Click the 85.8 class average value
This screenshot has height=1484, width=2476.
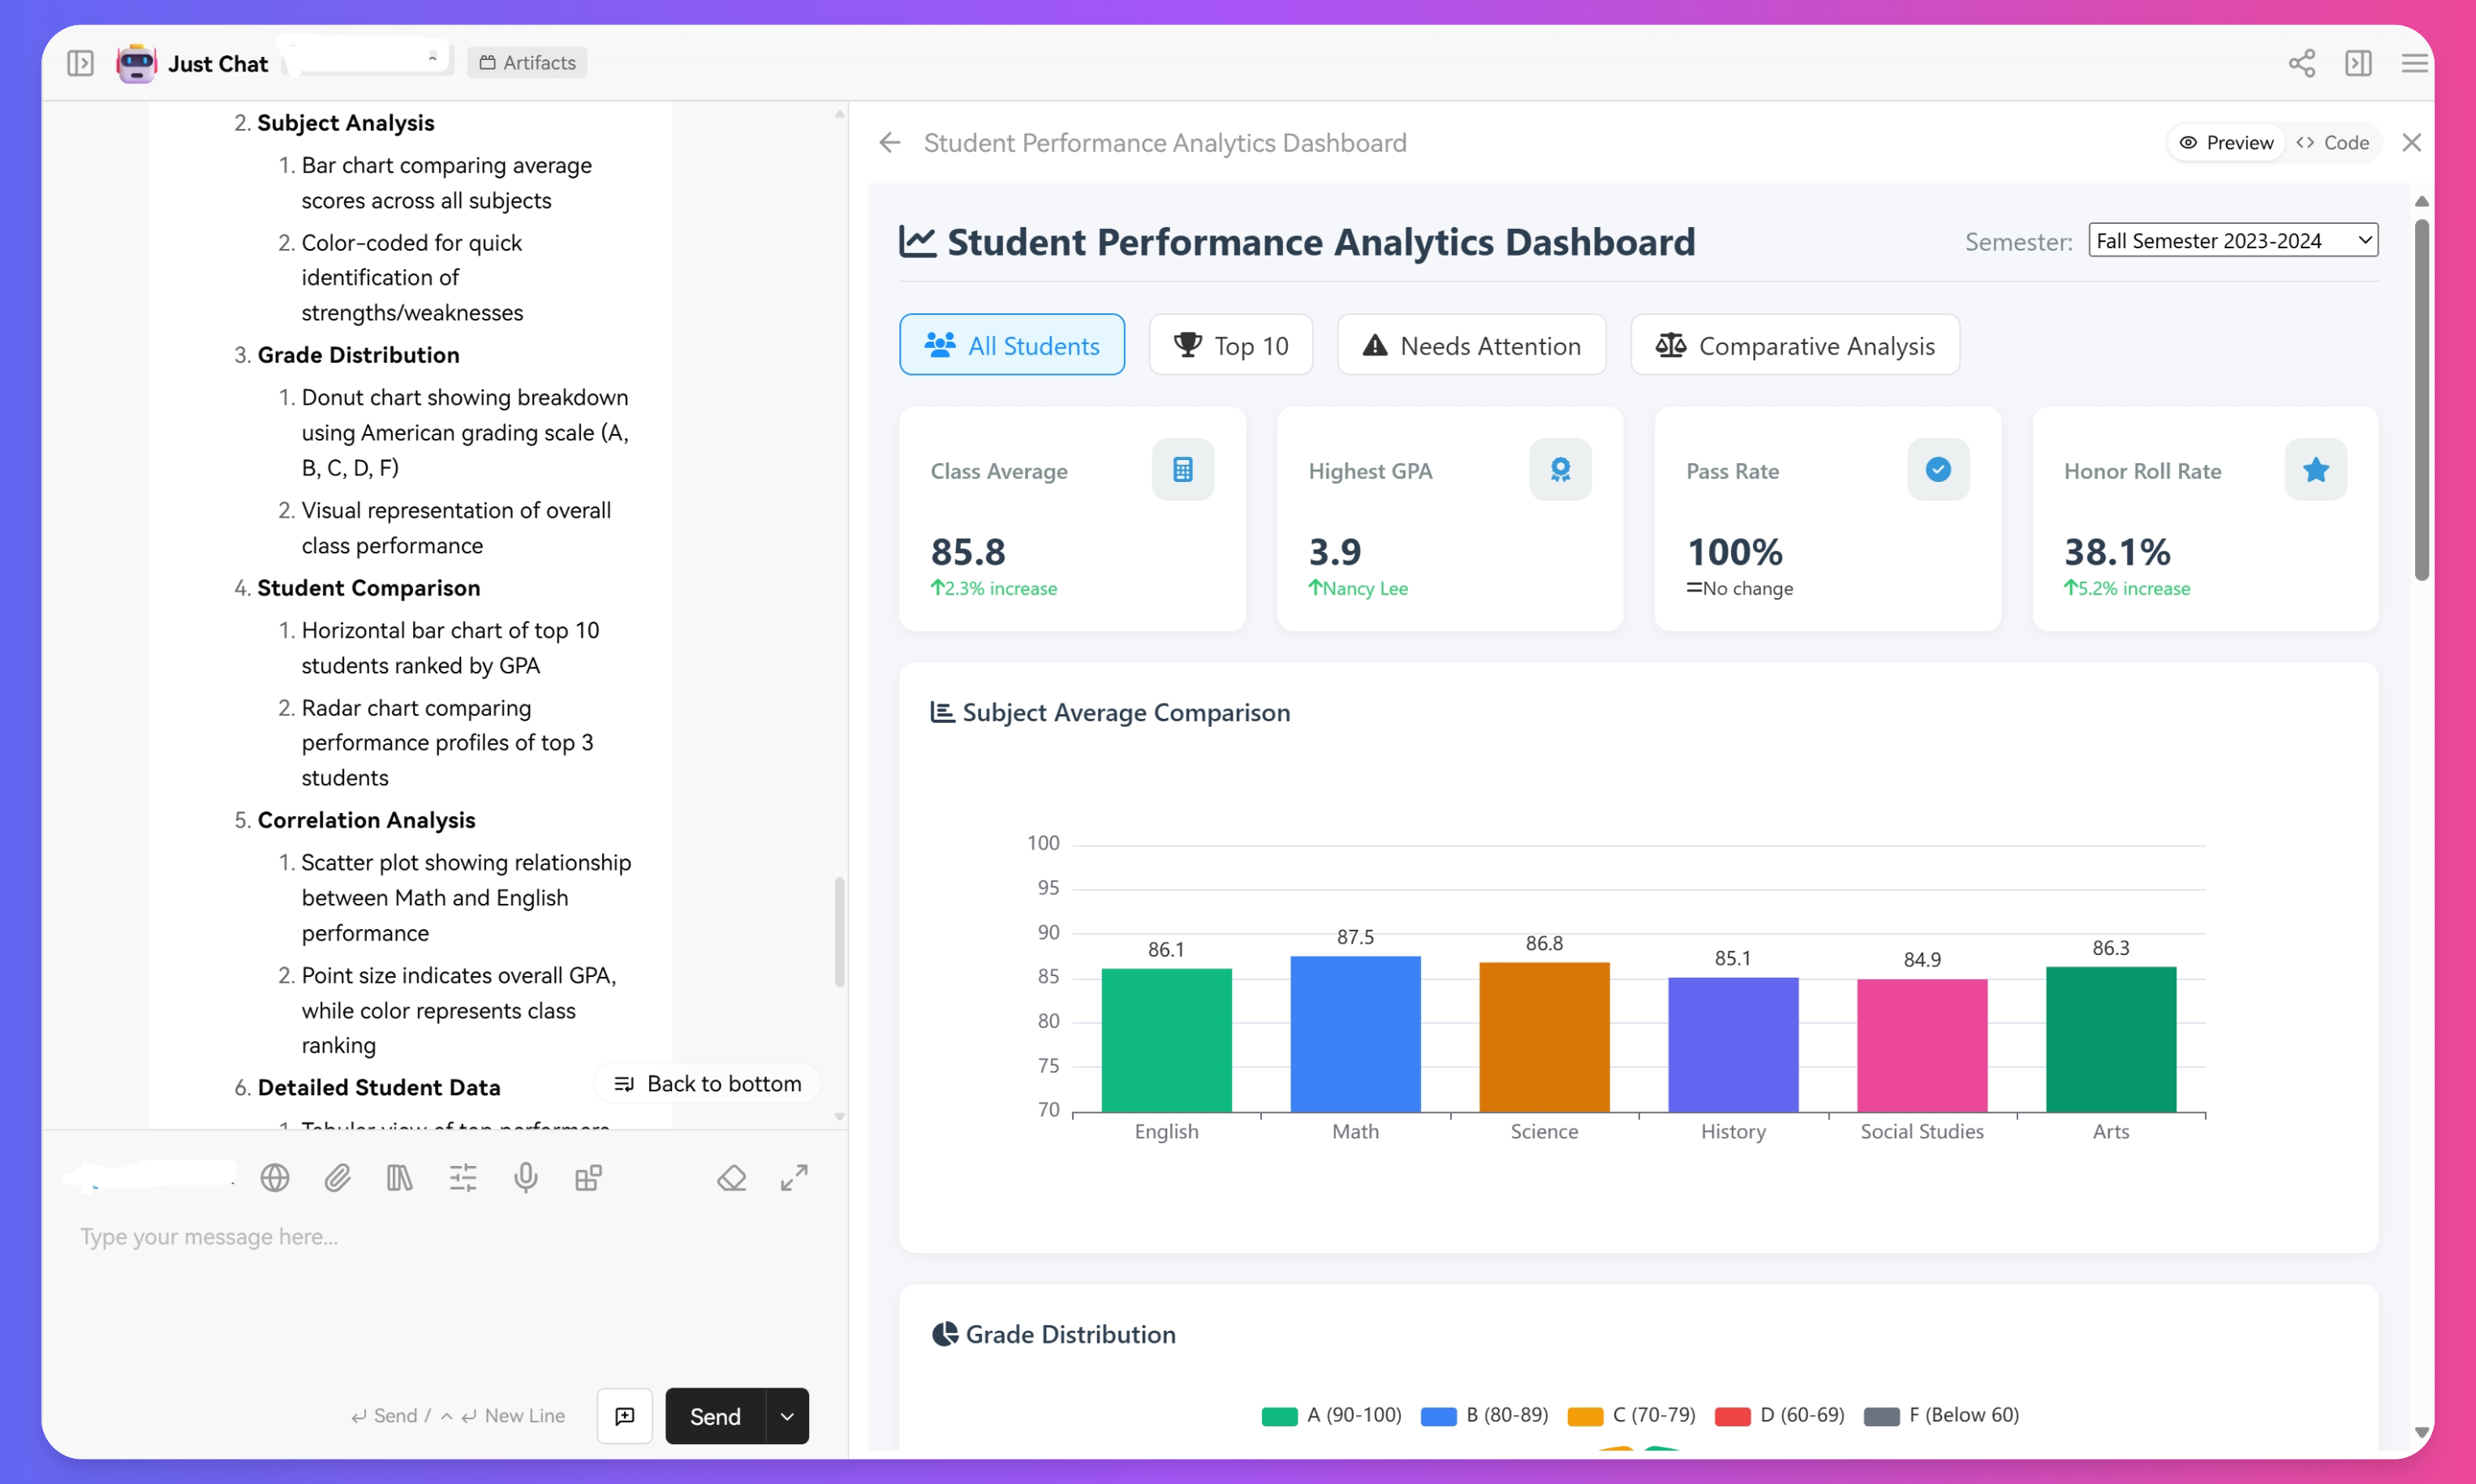coord(968,551)
